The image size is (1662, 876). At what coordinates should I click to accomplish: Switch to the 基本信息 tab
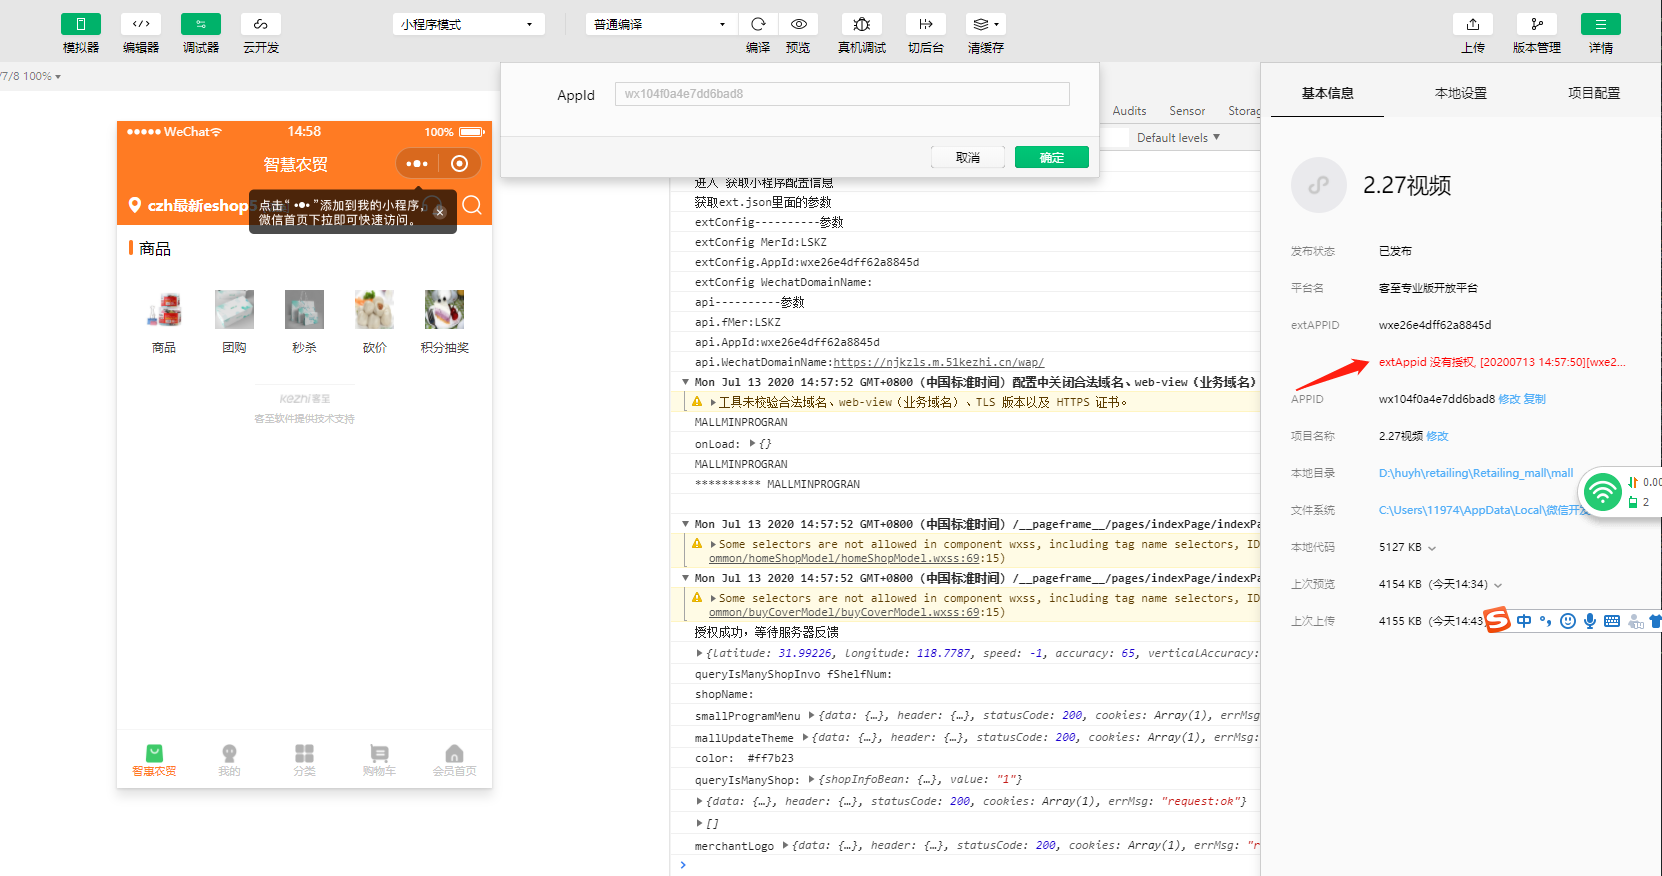1327,93
